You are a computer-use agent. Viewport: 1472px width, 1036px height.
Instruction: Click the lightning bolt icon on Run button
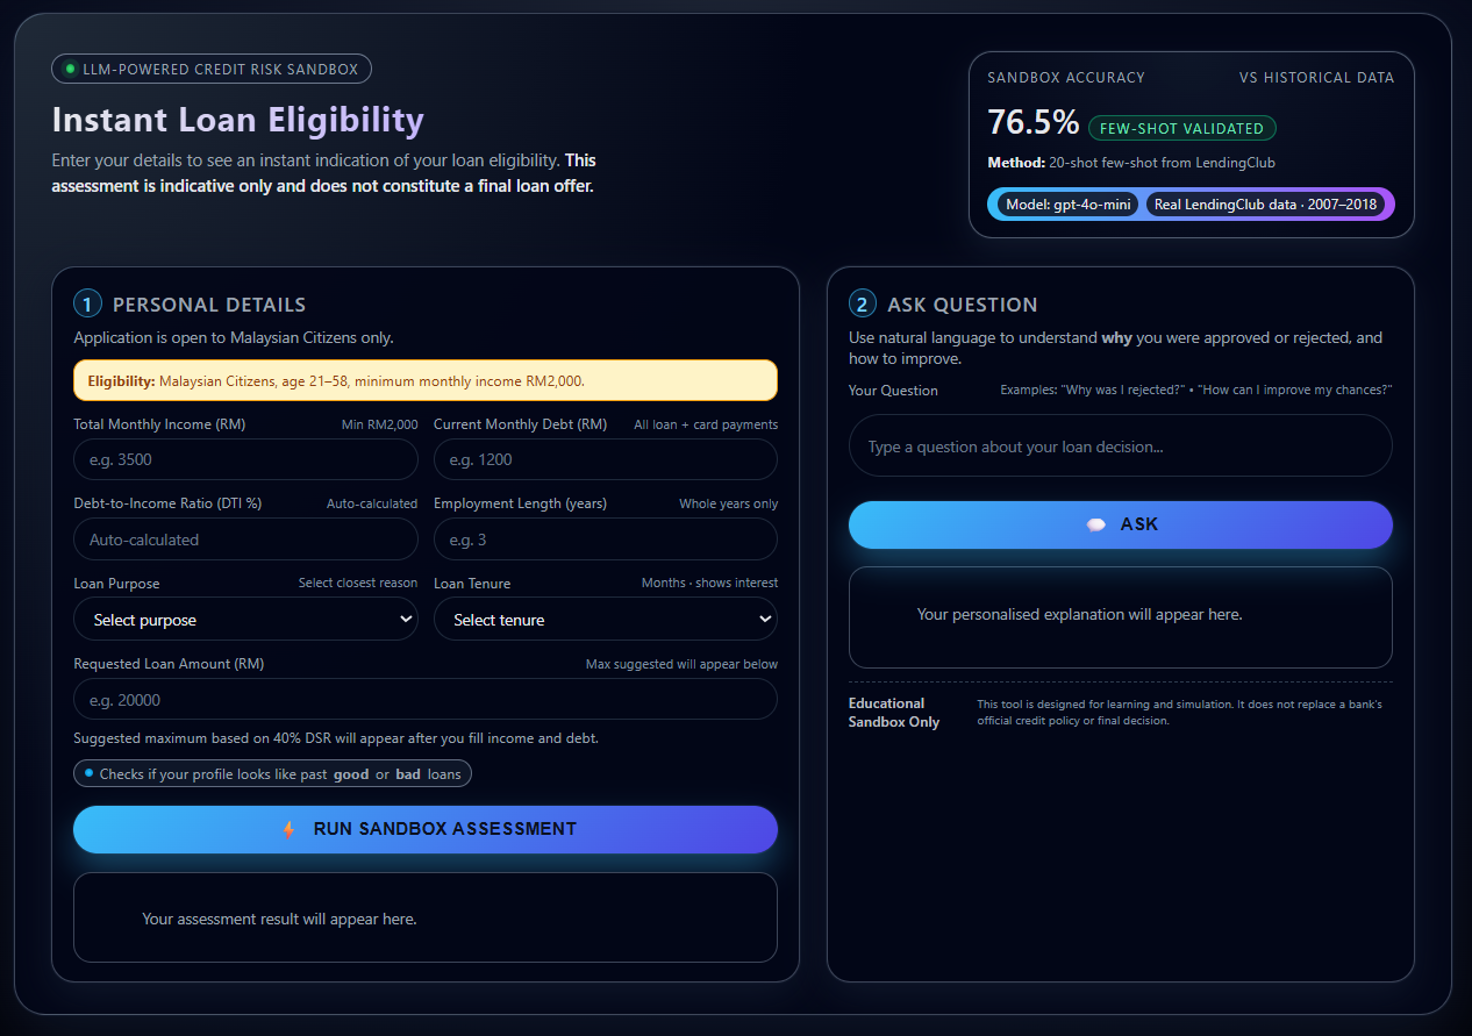pos(288,829)
